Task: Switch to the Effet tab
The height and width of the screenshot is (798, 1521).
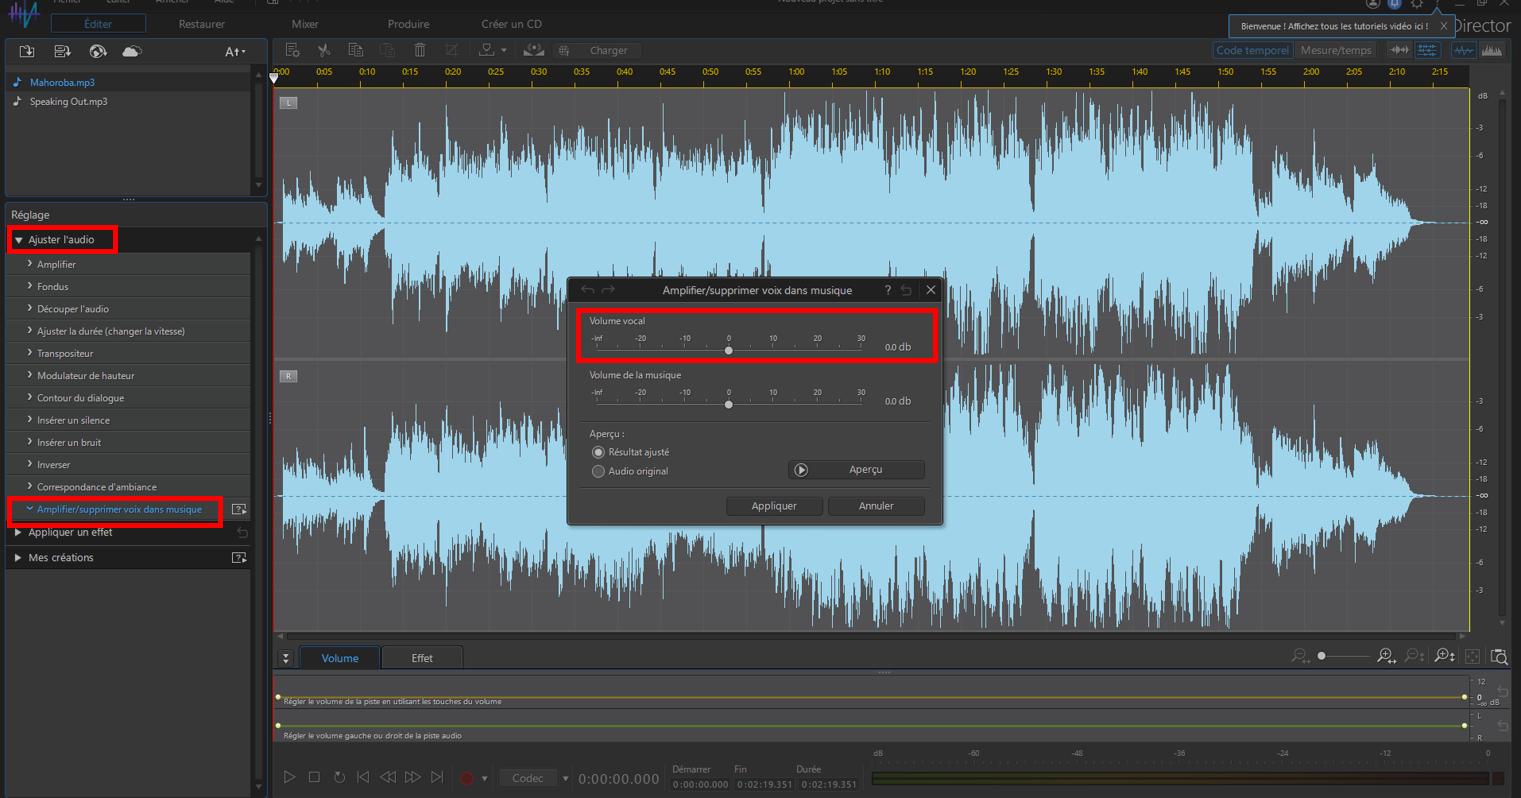Action: coord(422,658)
